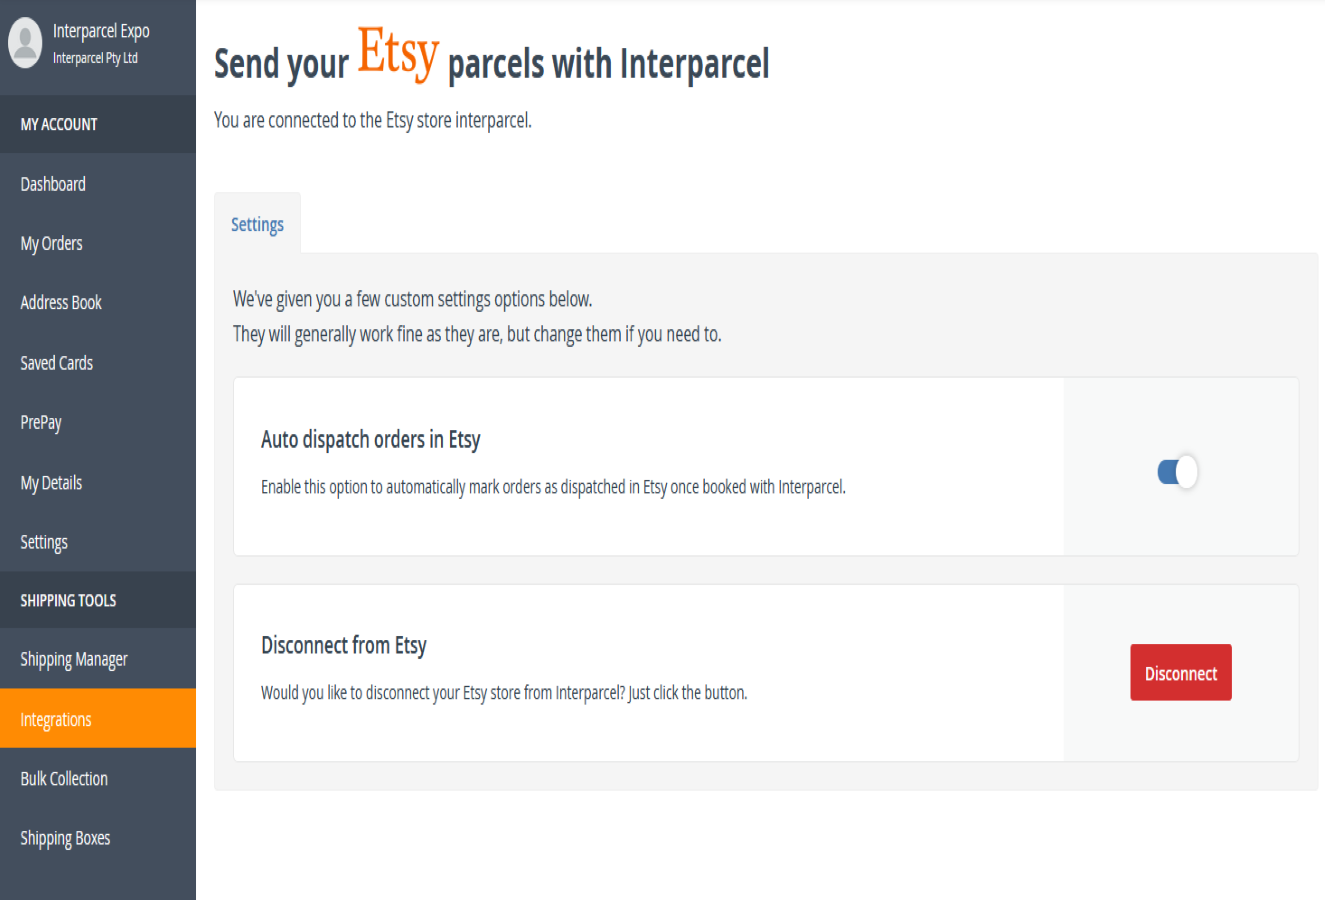Switch to the Settings tab
Screen dimensions: 1325x900
tap(257, 224)
